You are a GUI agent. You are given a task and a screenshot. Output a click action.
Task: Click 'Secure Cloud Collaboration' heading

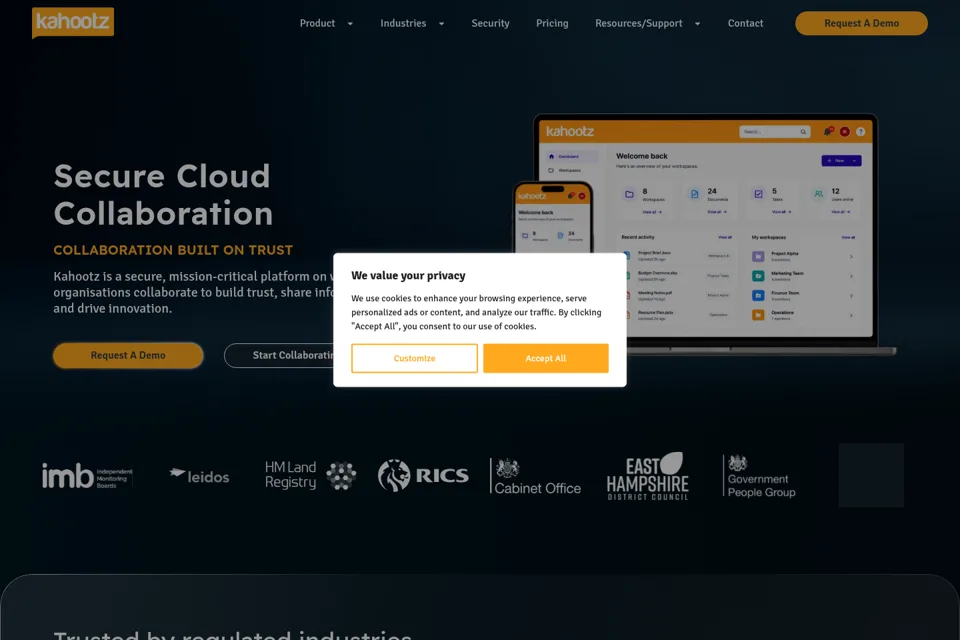click(163, 195)
